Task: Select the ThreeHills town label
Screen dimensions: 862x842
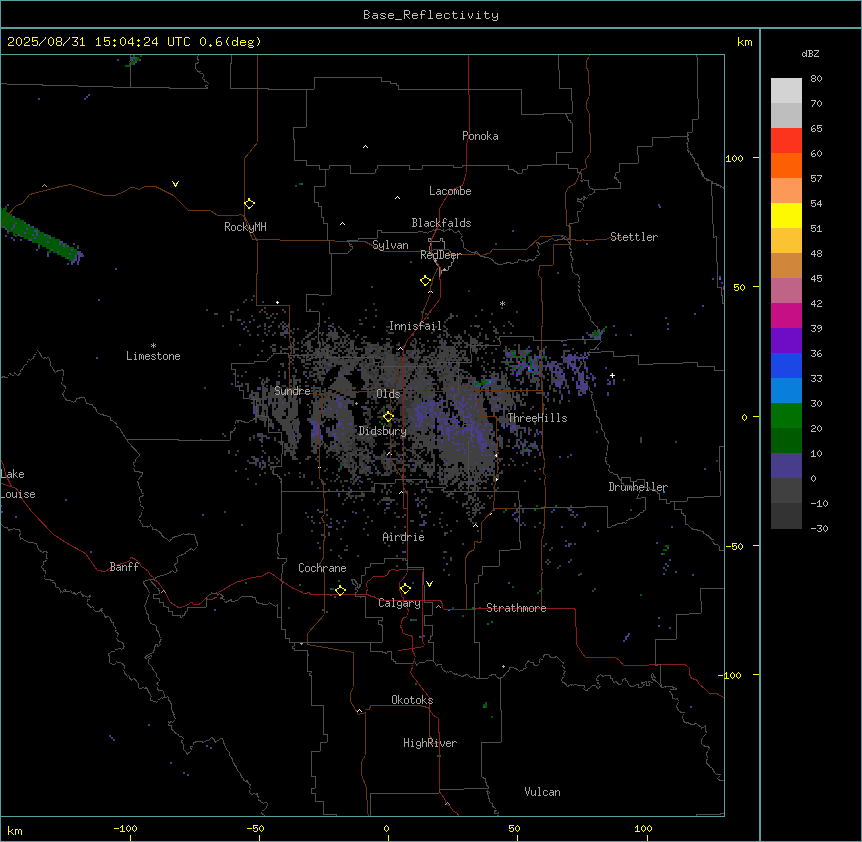Action: point(537,418)
